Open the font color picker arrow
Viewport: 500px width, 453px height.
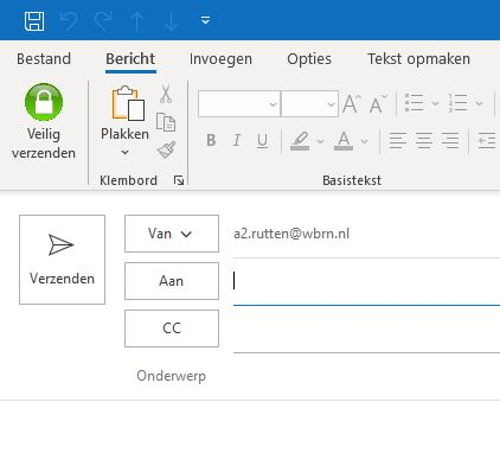[365, 141]
